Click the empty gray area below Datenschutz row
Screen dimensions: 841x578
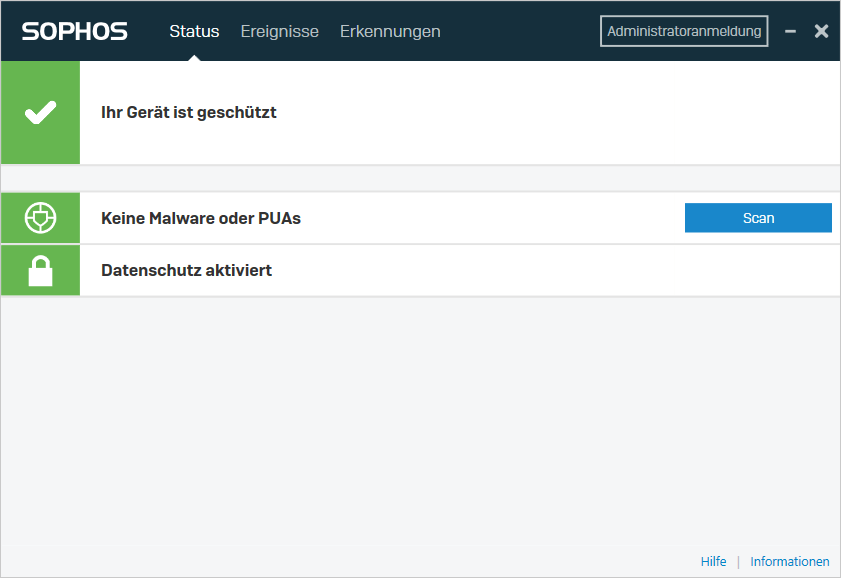(x=420, y=420)
